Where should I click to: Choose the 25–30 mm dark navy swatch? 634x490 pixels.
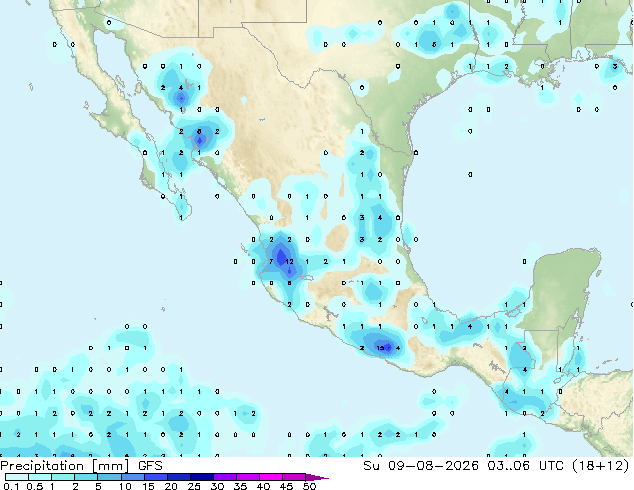pos(201,477)
